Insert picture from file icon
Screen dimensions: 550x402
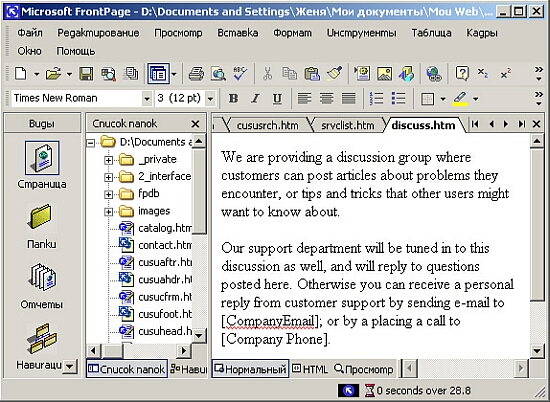pyautogui.click(x=384, y=74)
